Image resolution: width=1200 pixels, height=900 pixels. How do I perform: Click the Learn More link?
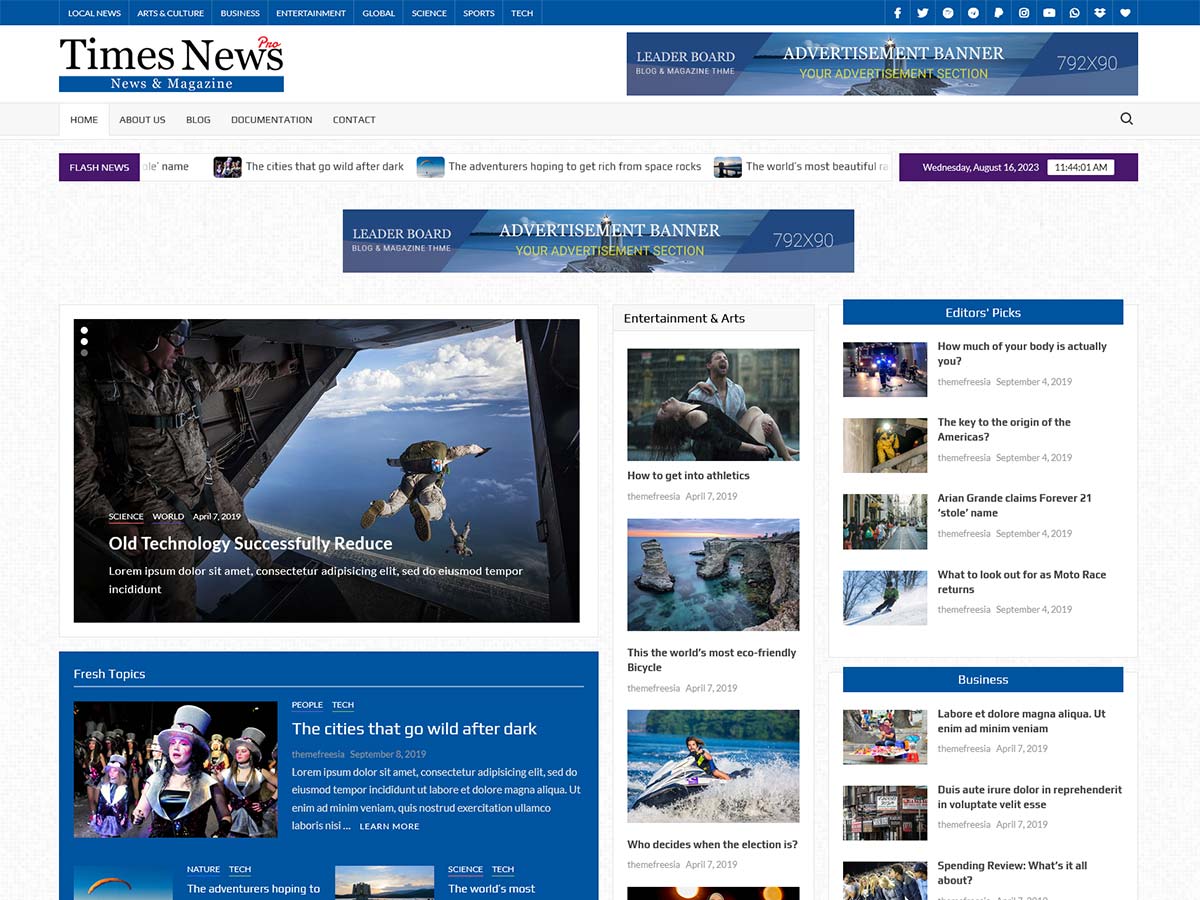[389, 827]
